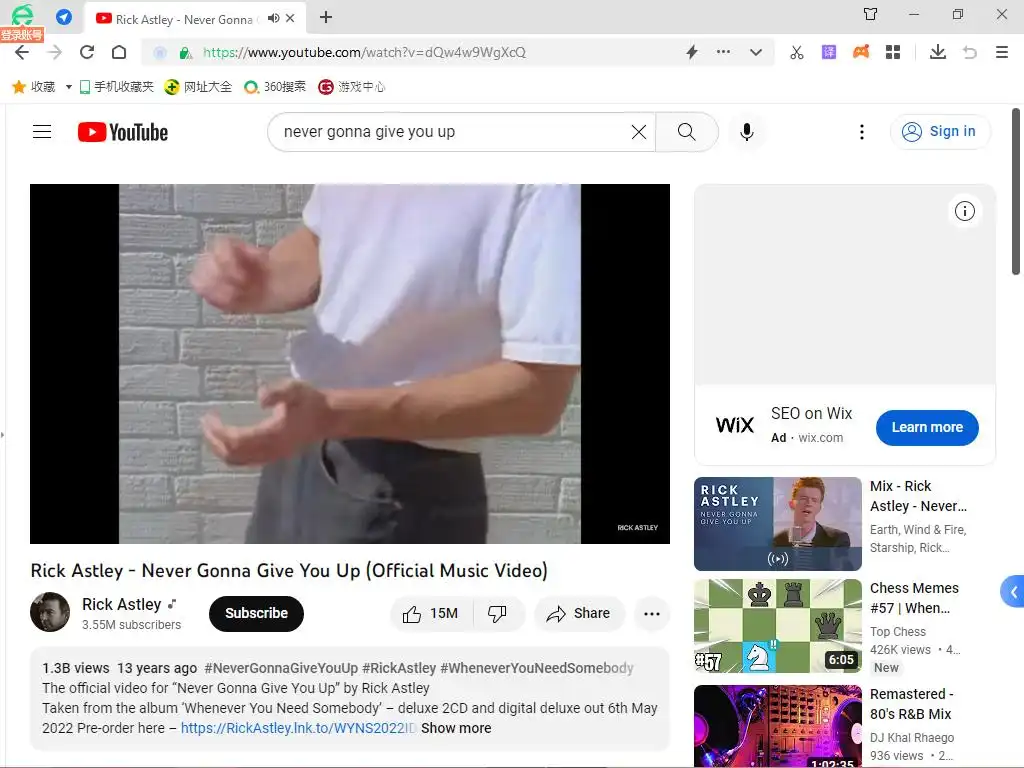Screen dimensions: 1024x768
Task: Open 游戏中心 bookmark
Action: [x=351, y=87]
